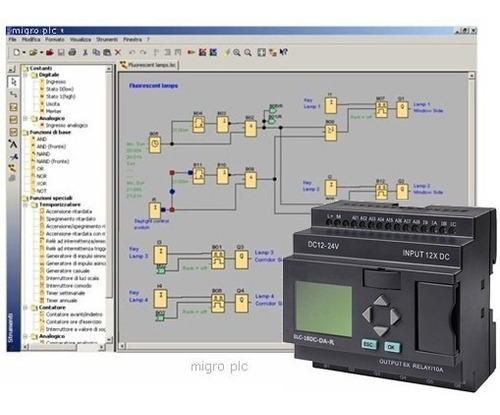This screenshot has height=415, width=500.
Task: Collapse the Digitale tree folder
Action: pyautogui.click(x=26, y=75)
